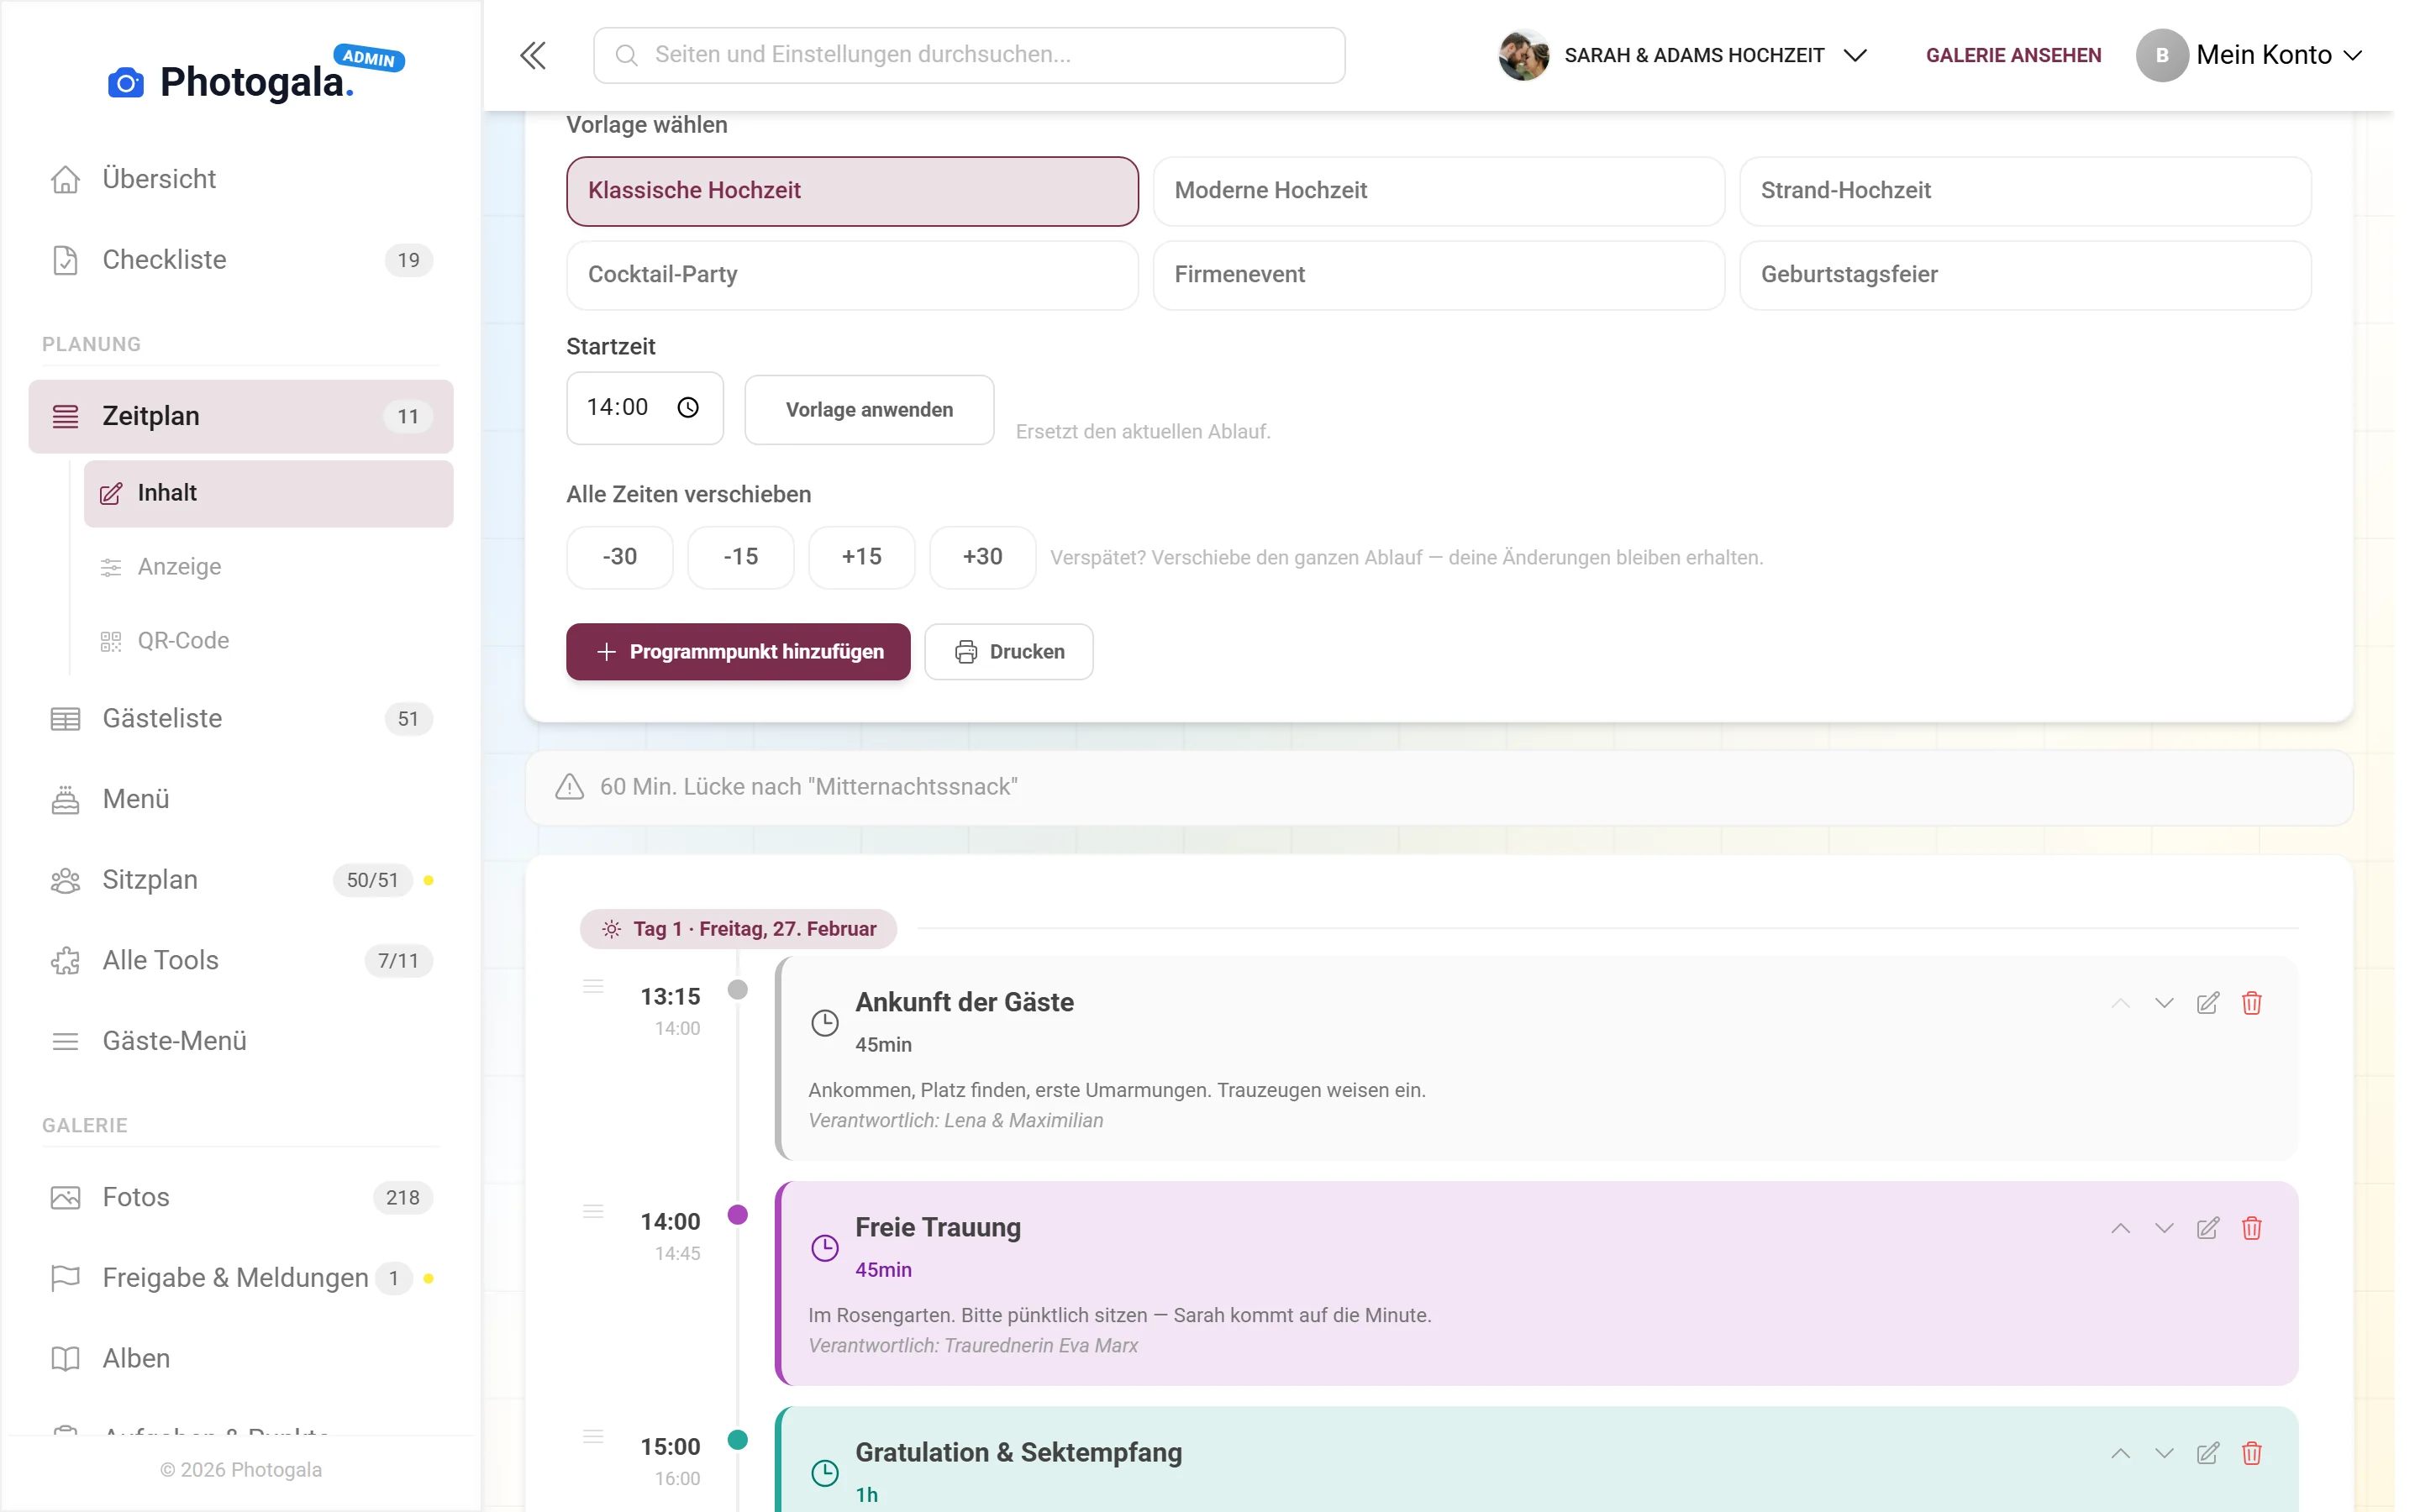Select the Klassische Hochzeit template

(852, 191)
